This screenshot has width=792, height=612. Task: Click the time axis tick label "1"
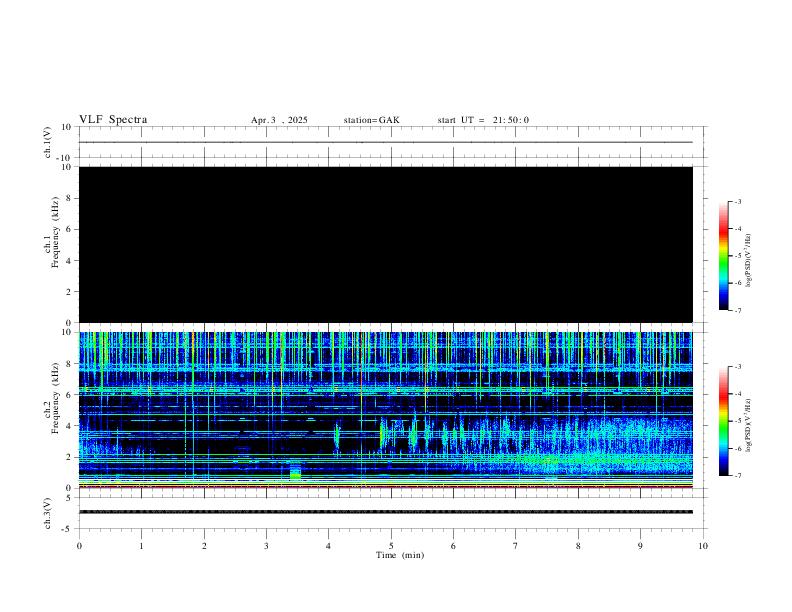[141, 546]
